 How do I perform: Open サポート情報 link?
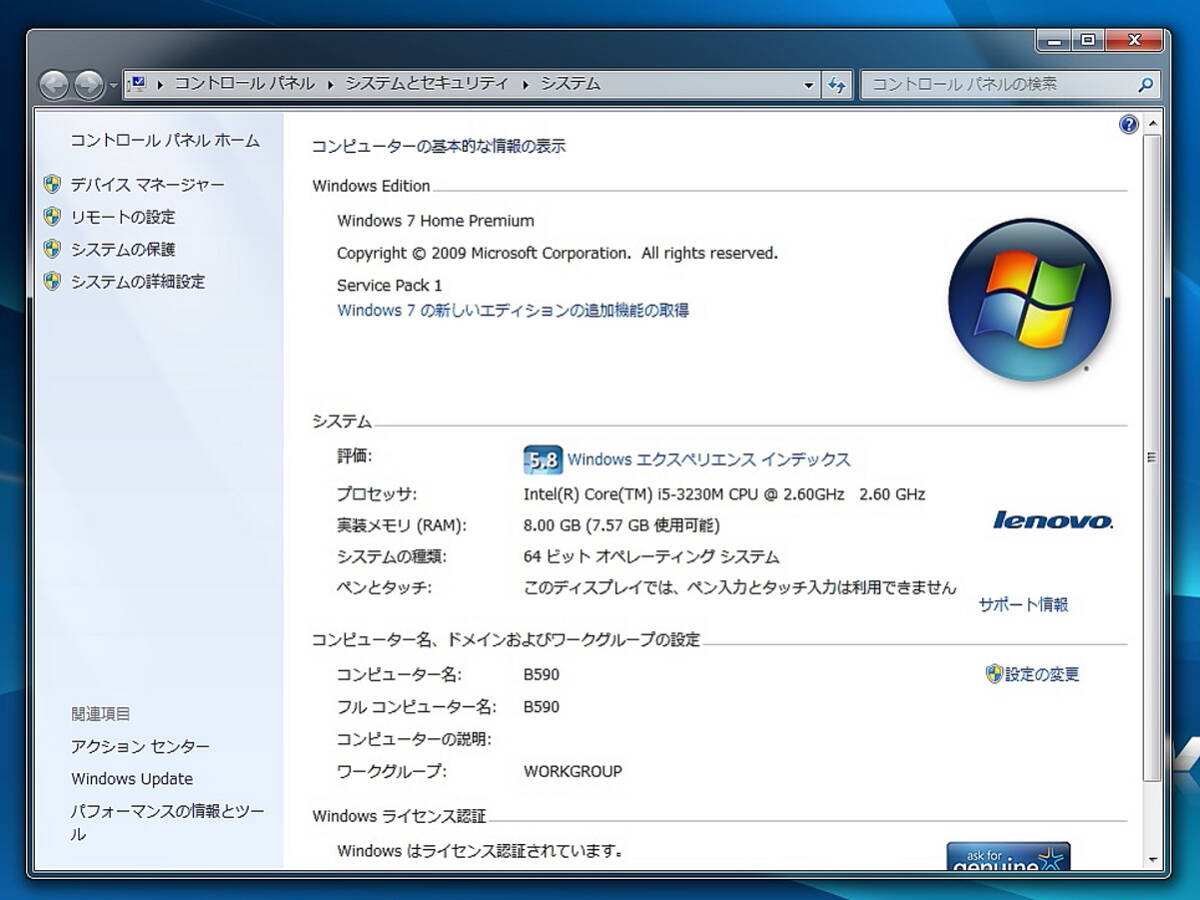click(x=1023, y=604)
